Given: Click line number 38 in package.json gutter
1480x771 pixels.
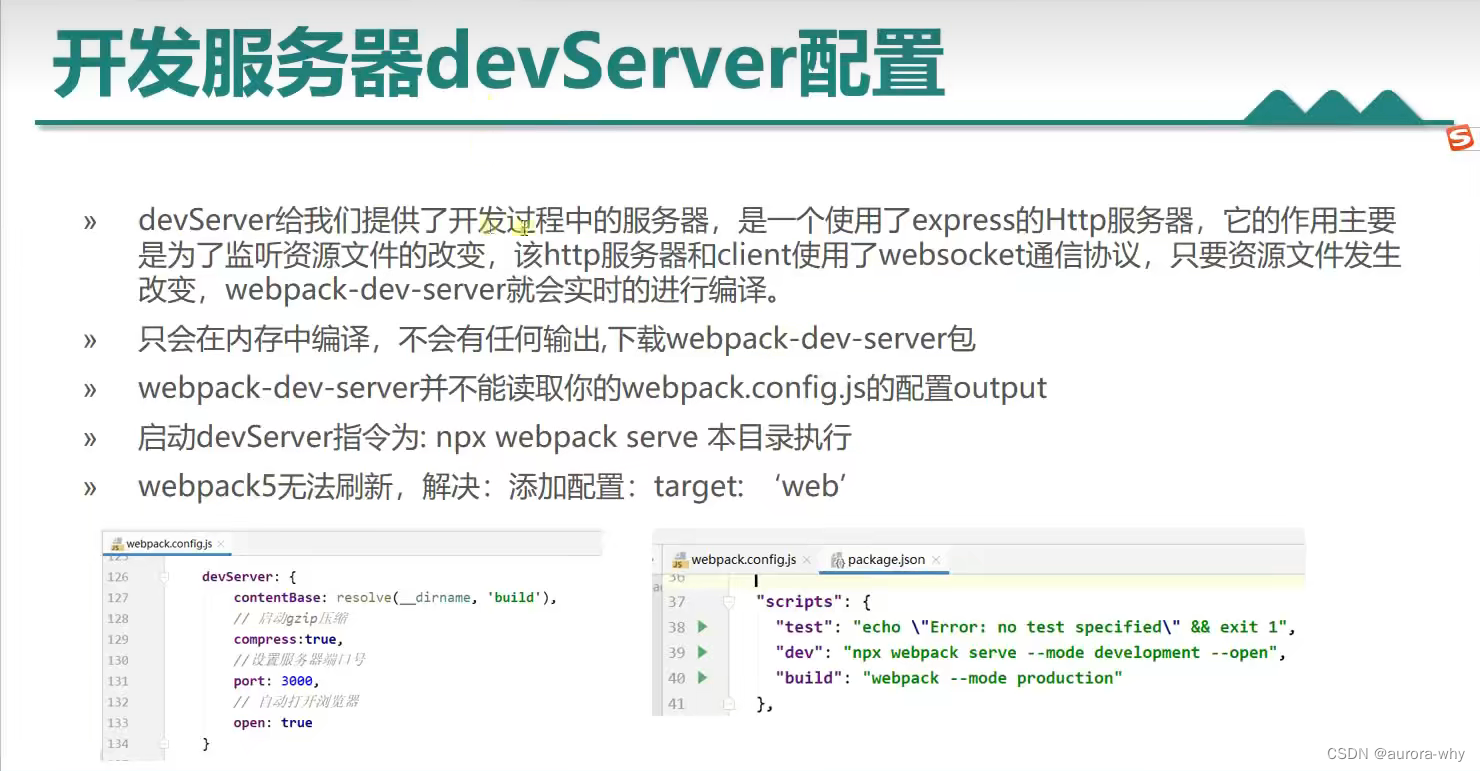Looking at the screenshot, I should [677, 627].
